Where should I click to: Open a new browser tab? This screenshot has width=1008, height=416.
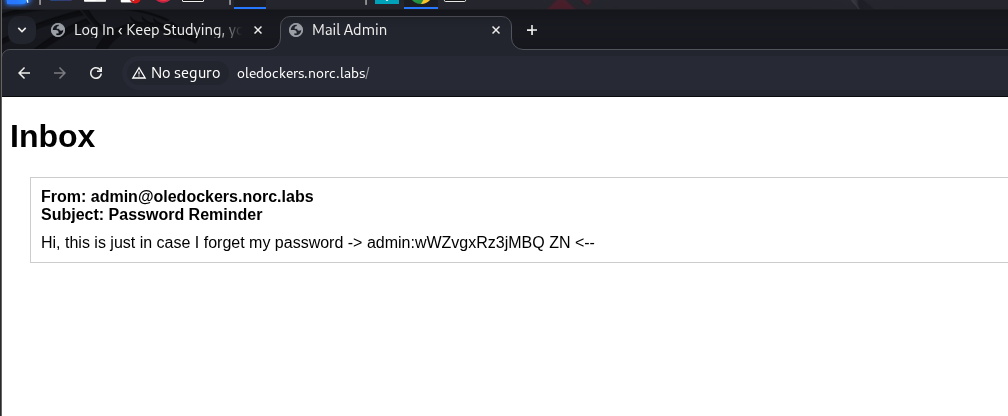(532, 31)
